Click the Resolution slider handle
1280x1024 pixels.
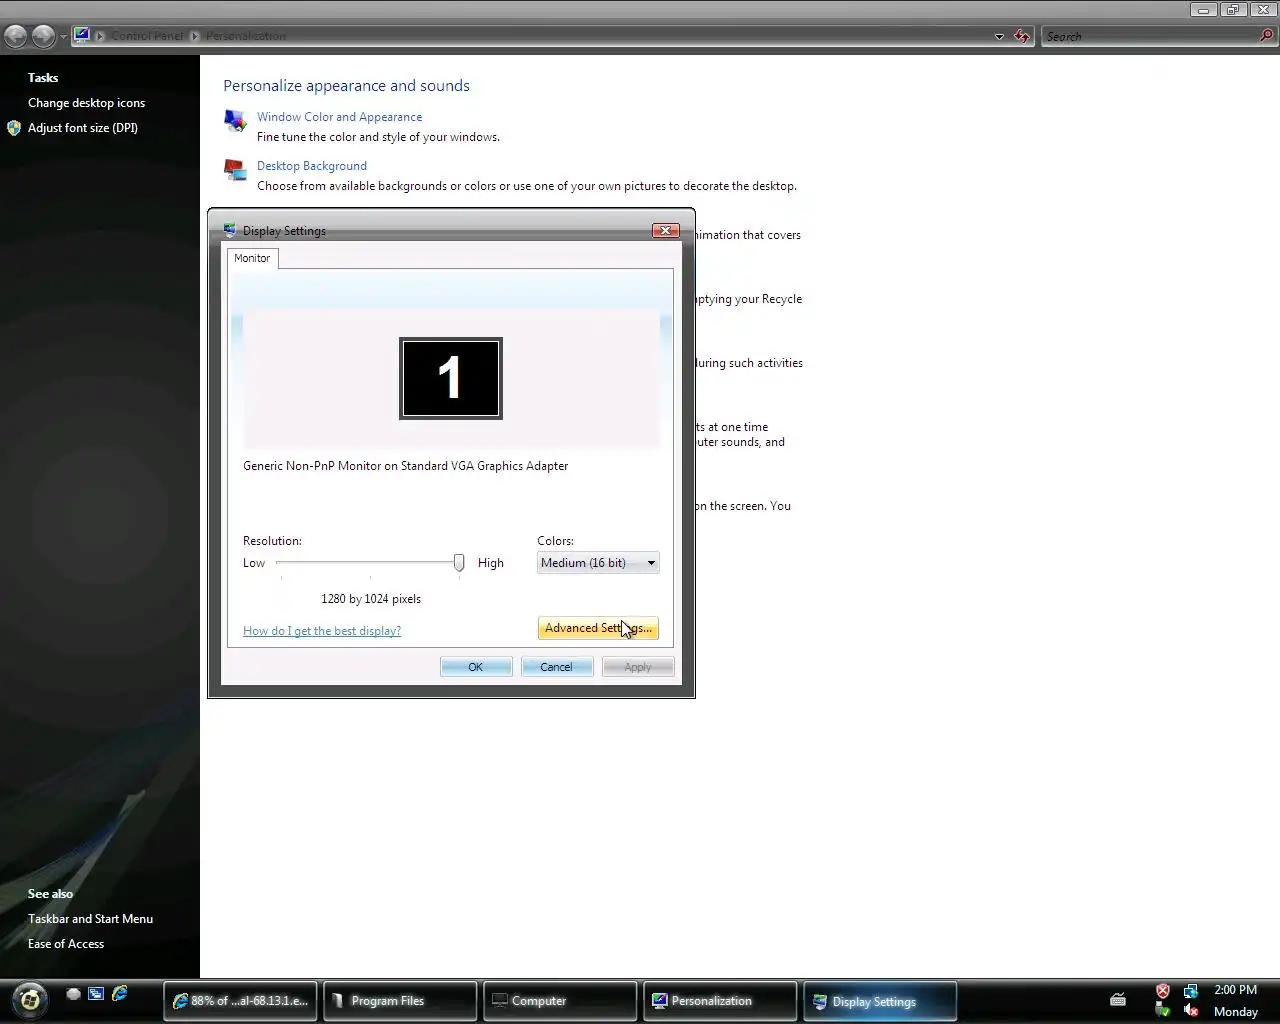(459, 563)
